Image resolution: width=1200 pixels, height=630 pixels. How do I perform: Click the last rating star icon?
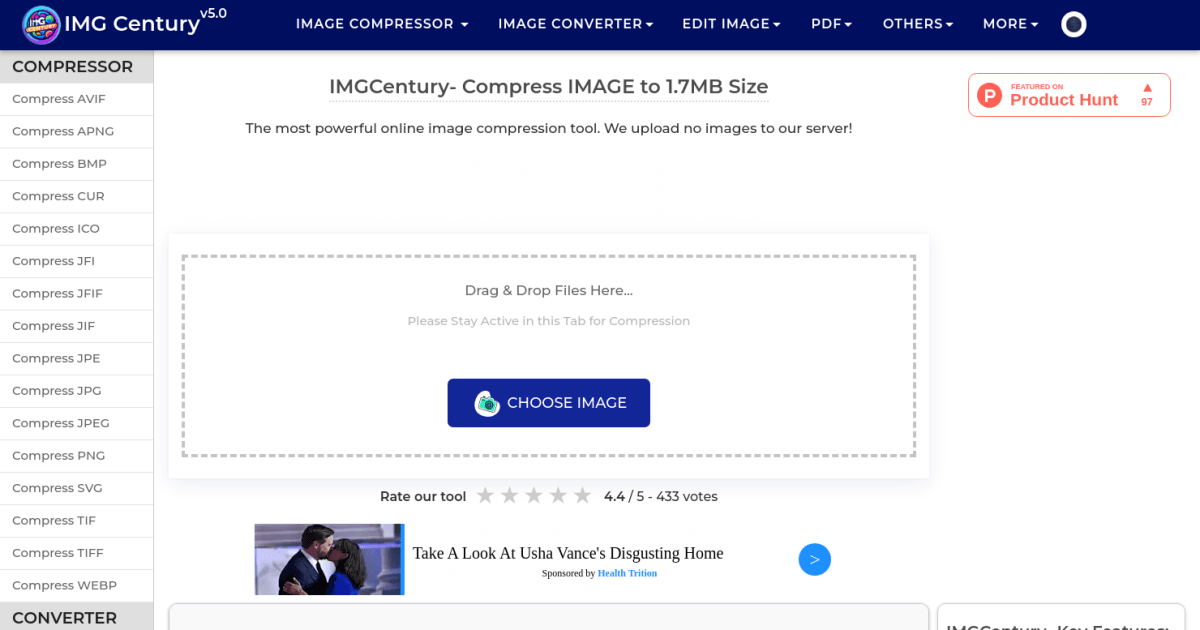583,495
